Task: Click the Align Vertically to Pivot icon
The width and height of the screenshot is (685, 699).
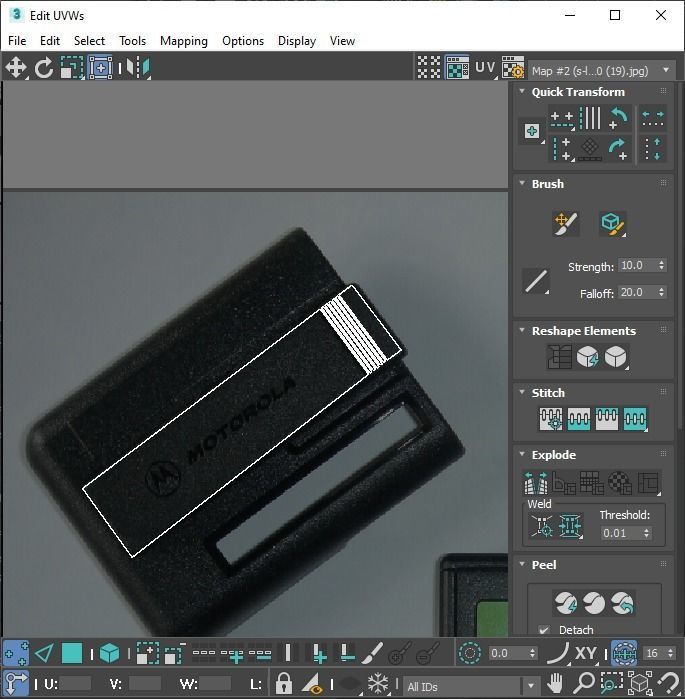Action: [562, 149]
